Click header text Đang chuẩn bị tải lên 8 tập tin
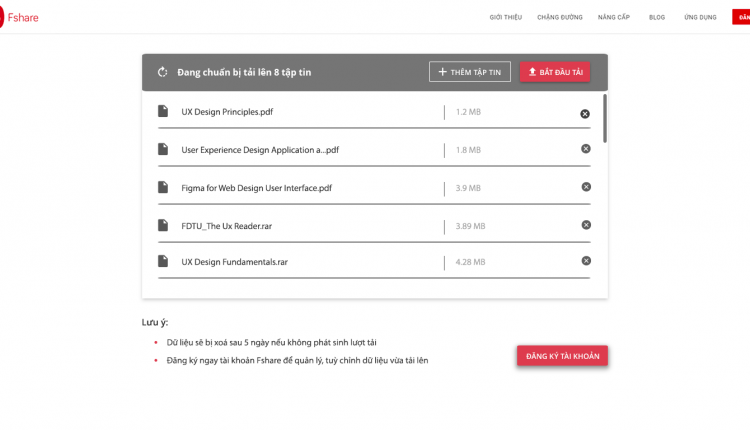The image size is (750, 430). pyautogui.click(x=244, y=72)
